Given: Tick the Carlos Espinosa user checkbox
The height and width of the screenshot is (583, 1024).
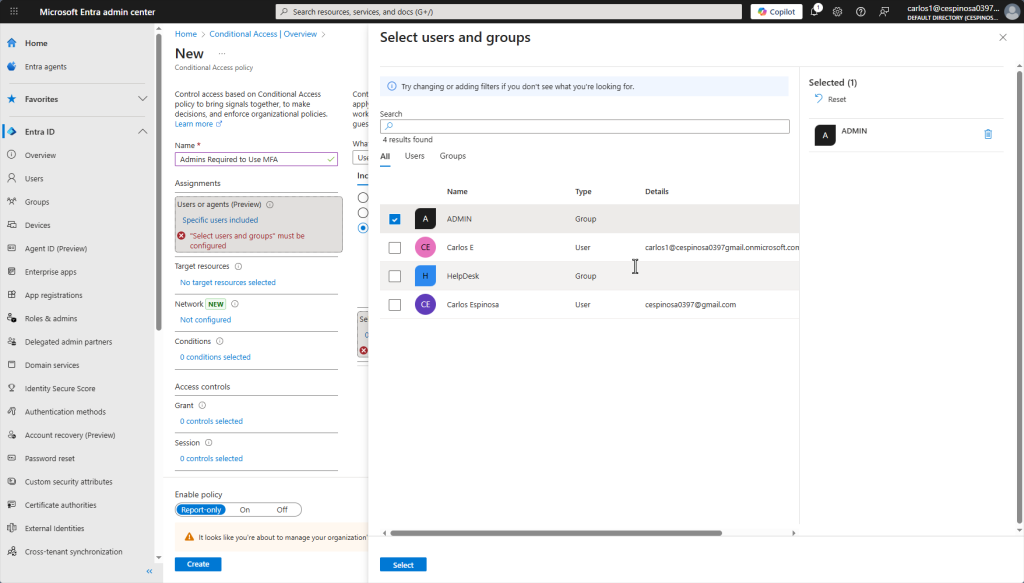Looking at the screenshot, I should click(394, 304).
